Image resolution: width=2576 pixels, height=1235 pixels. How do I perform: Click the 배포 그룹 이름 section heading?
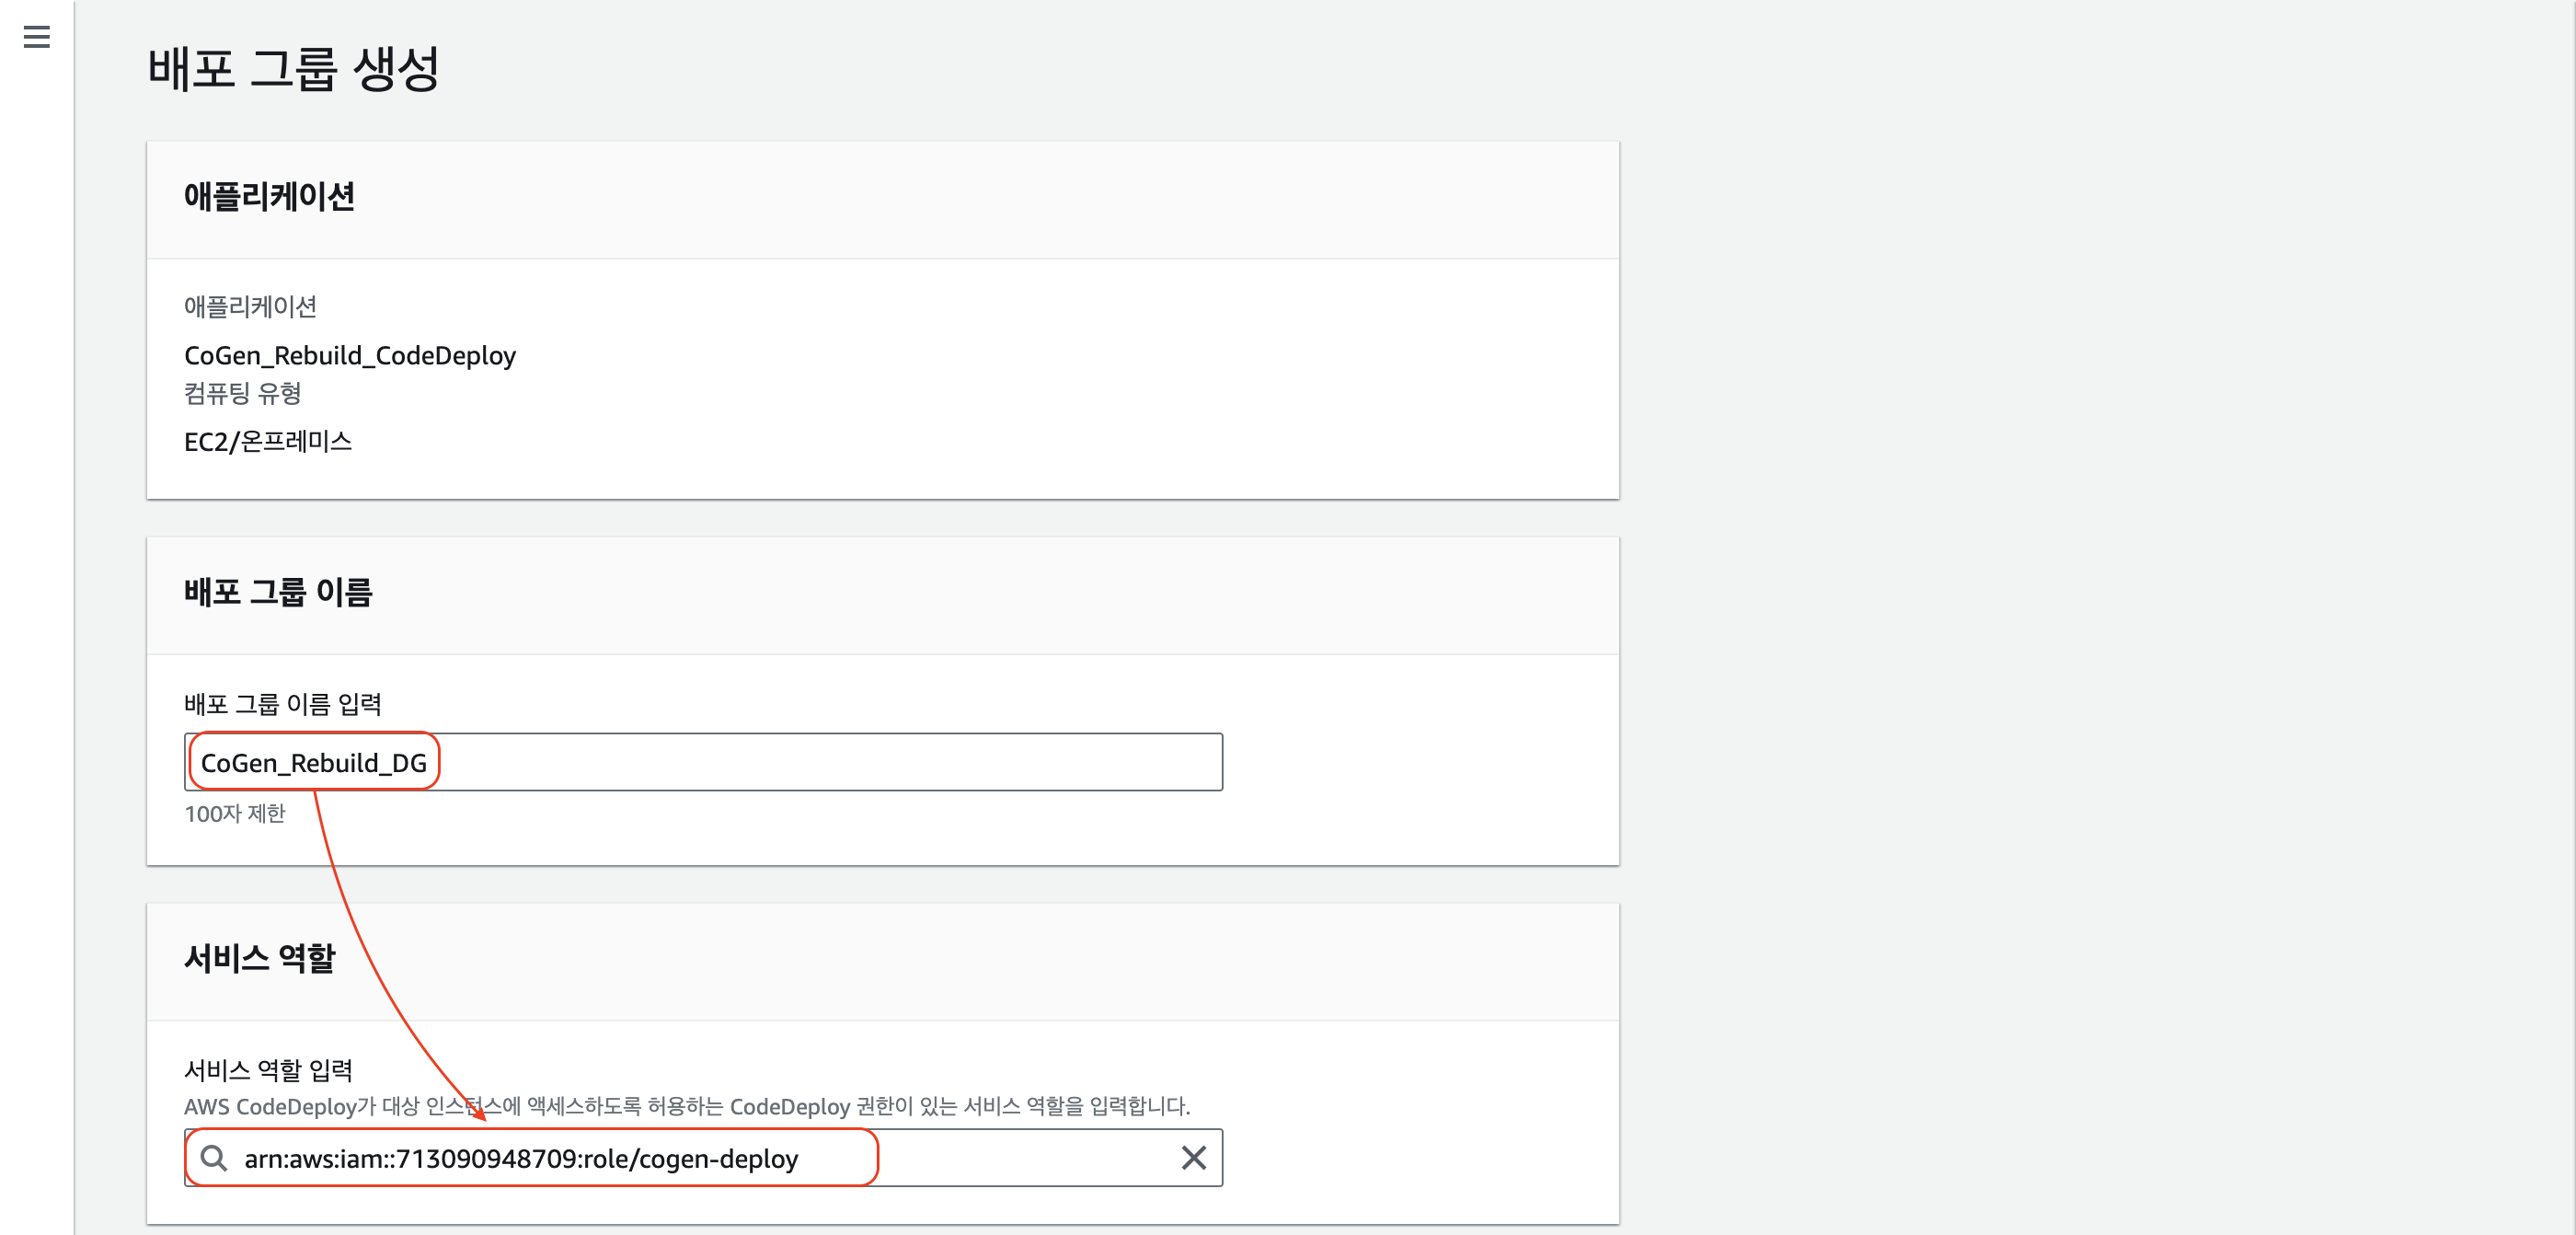click(278, 592)
